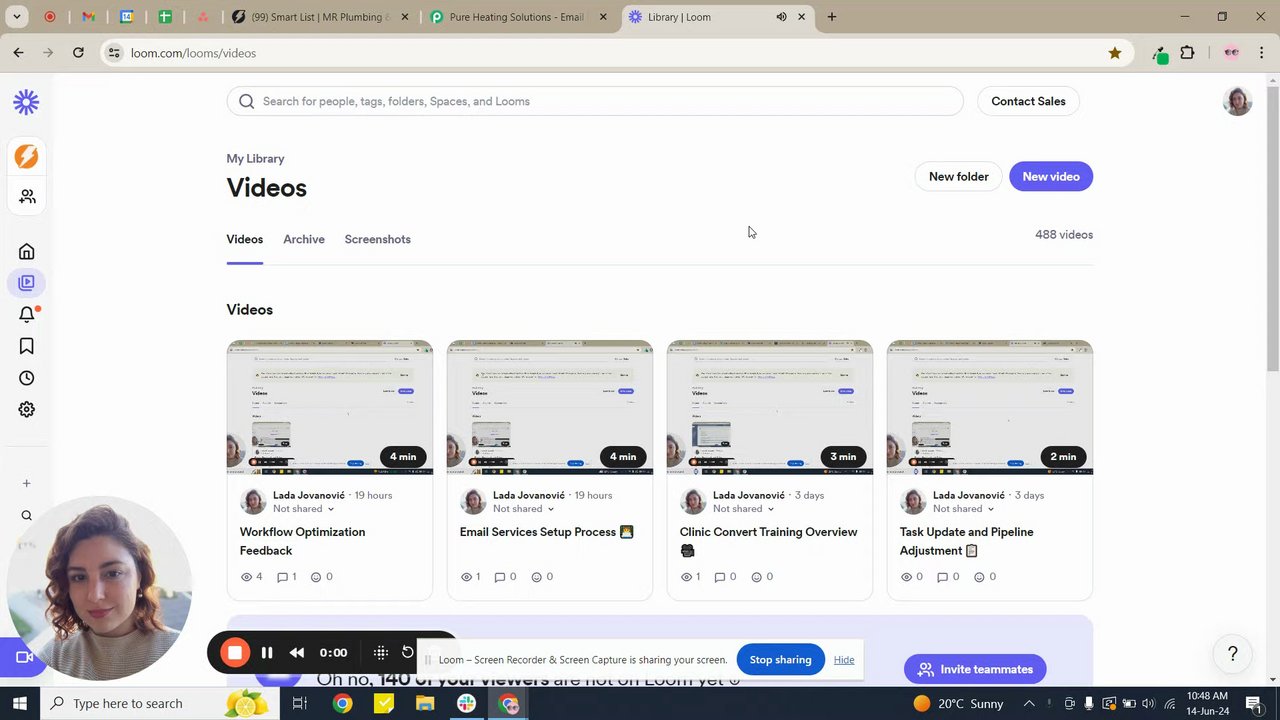Pause the Loom recording
This screenshot has height=720, width=1280.
267,653
